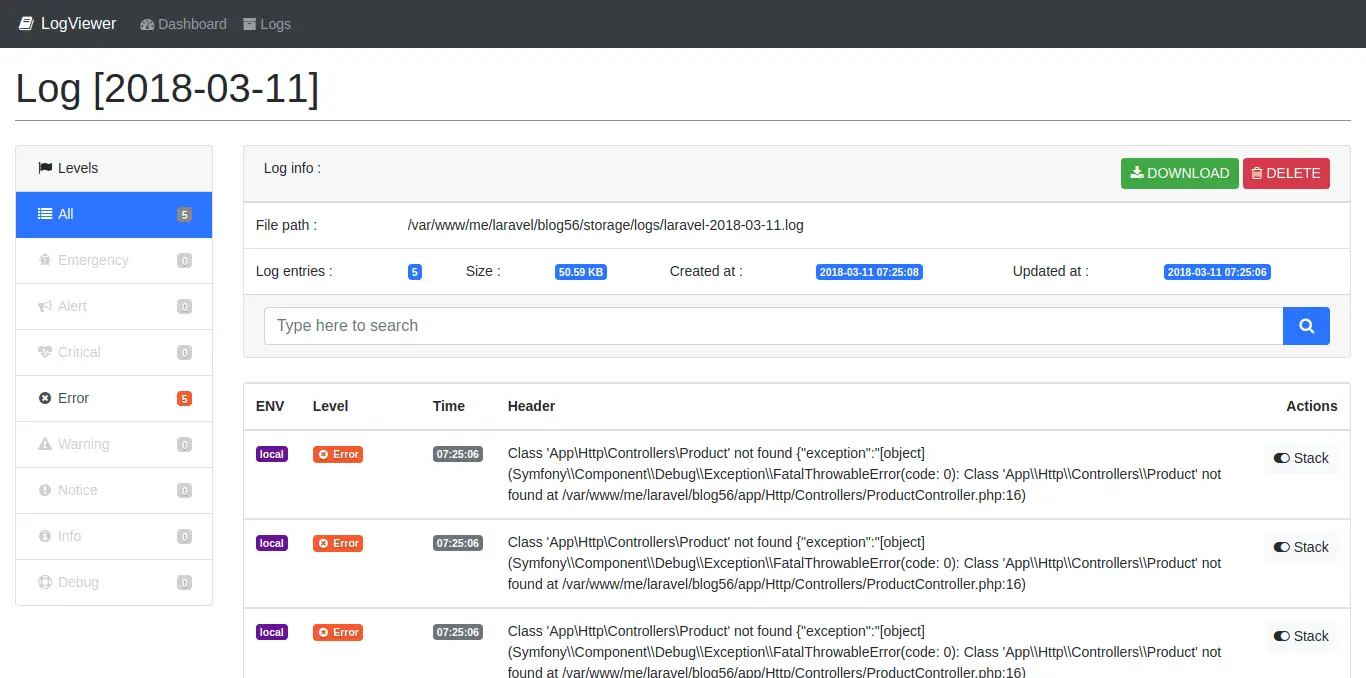Toggle Stack for the first log entry
This screenshot has width=1366, height=678.
click(x=1301, y=458)
